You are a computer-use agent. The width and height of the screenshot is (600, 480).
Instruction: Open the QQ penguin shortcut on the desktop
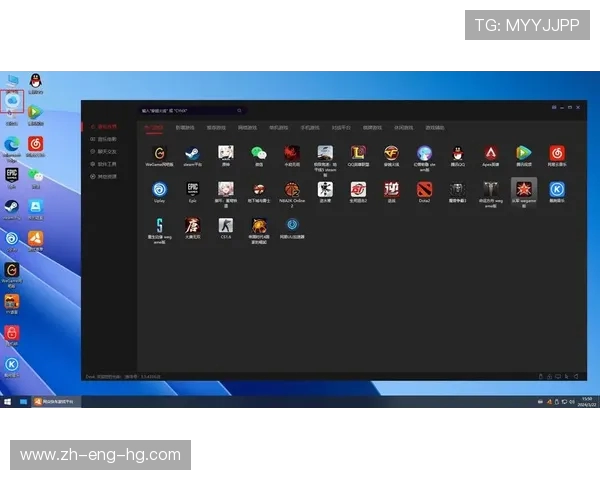tap(36, 81)
